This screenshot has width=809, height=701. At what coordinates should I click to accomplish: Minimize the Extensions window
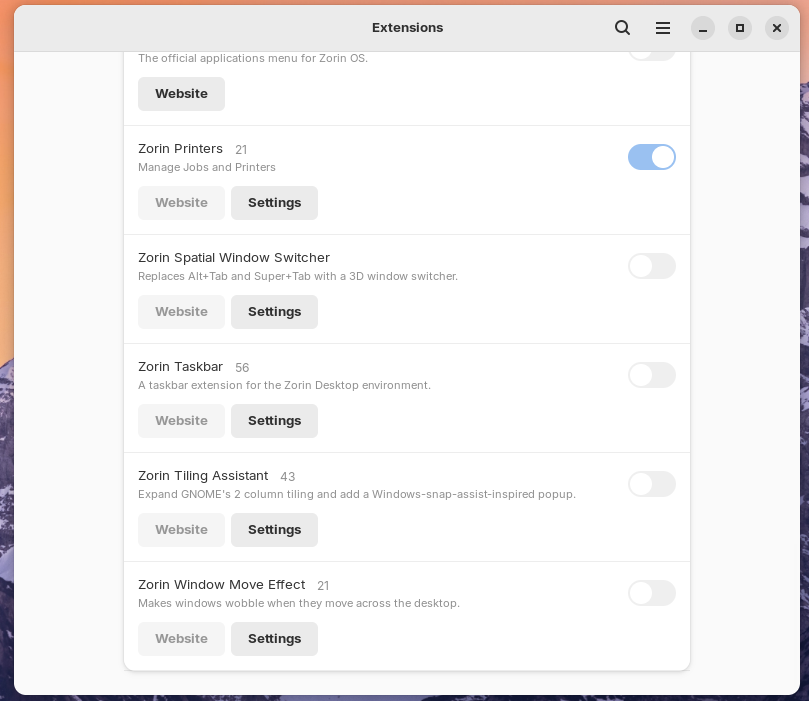(703, 28)
